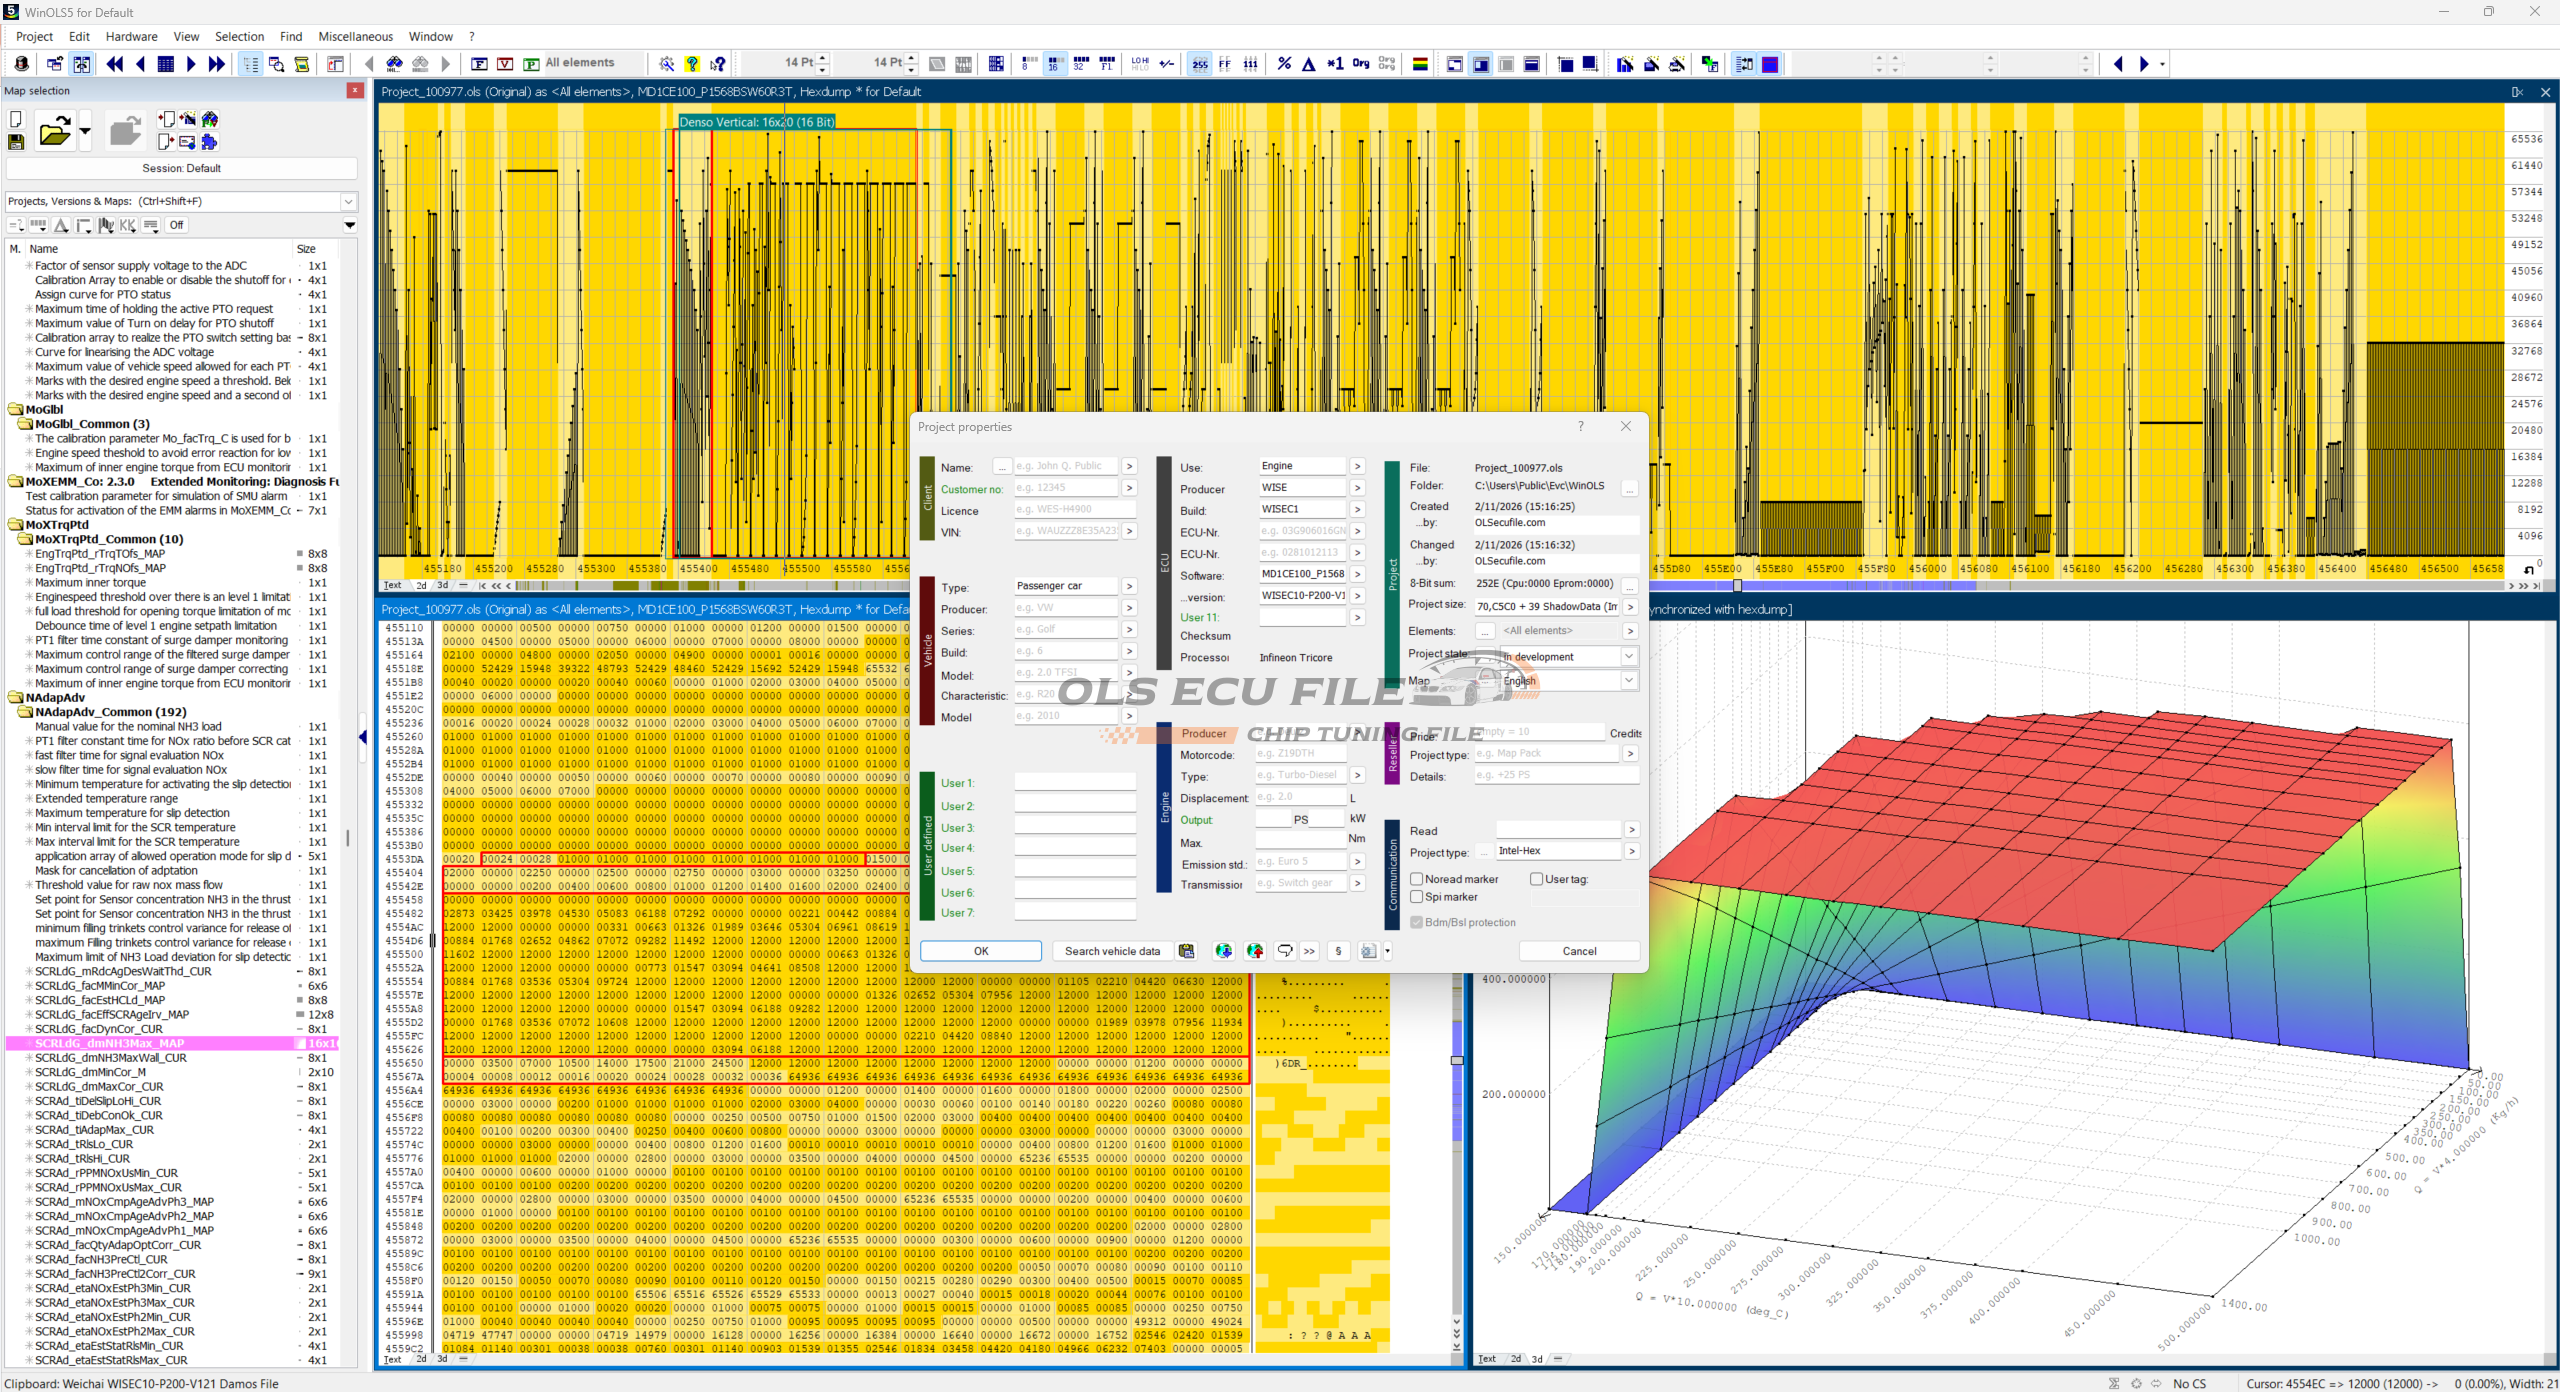Open the Project state dropdown
Screen dimensions: 2560x1392
tap(1629, 657)
